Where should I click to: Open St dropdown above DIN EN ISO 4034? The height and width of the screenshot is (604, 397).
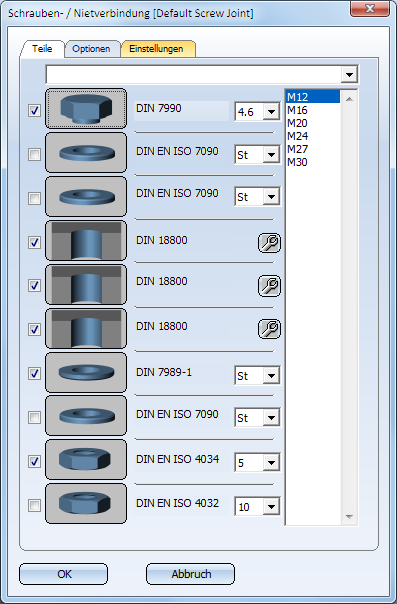(x=271, y=418)
